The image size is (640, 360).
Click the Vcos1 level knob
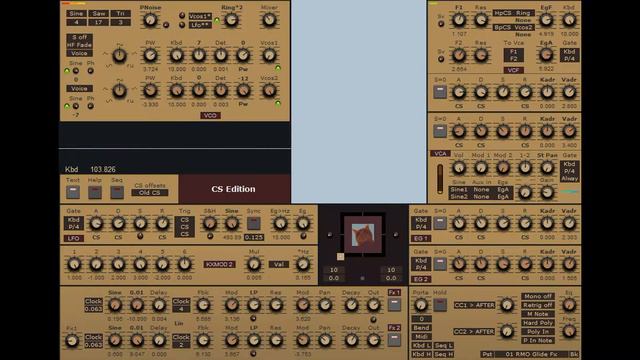(269, 55)
